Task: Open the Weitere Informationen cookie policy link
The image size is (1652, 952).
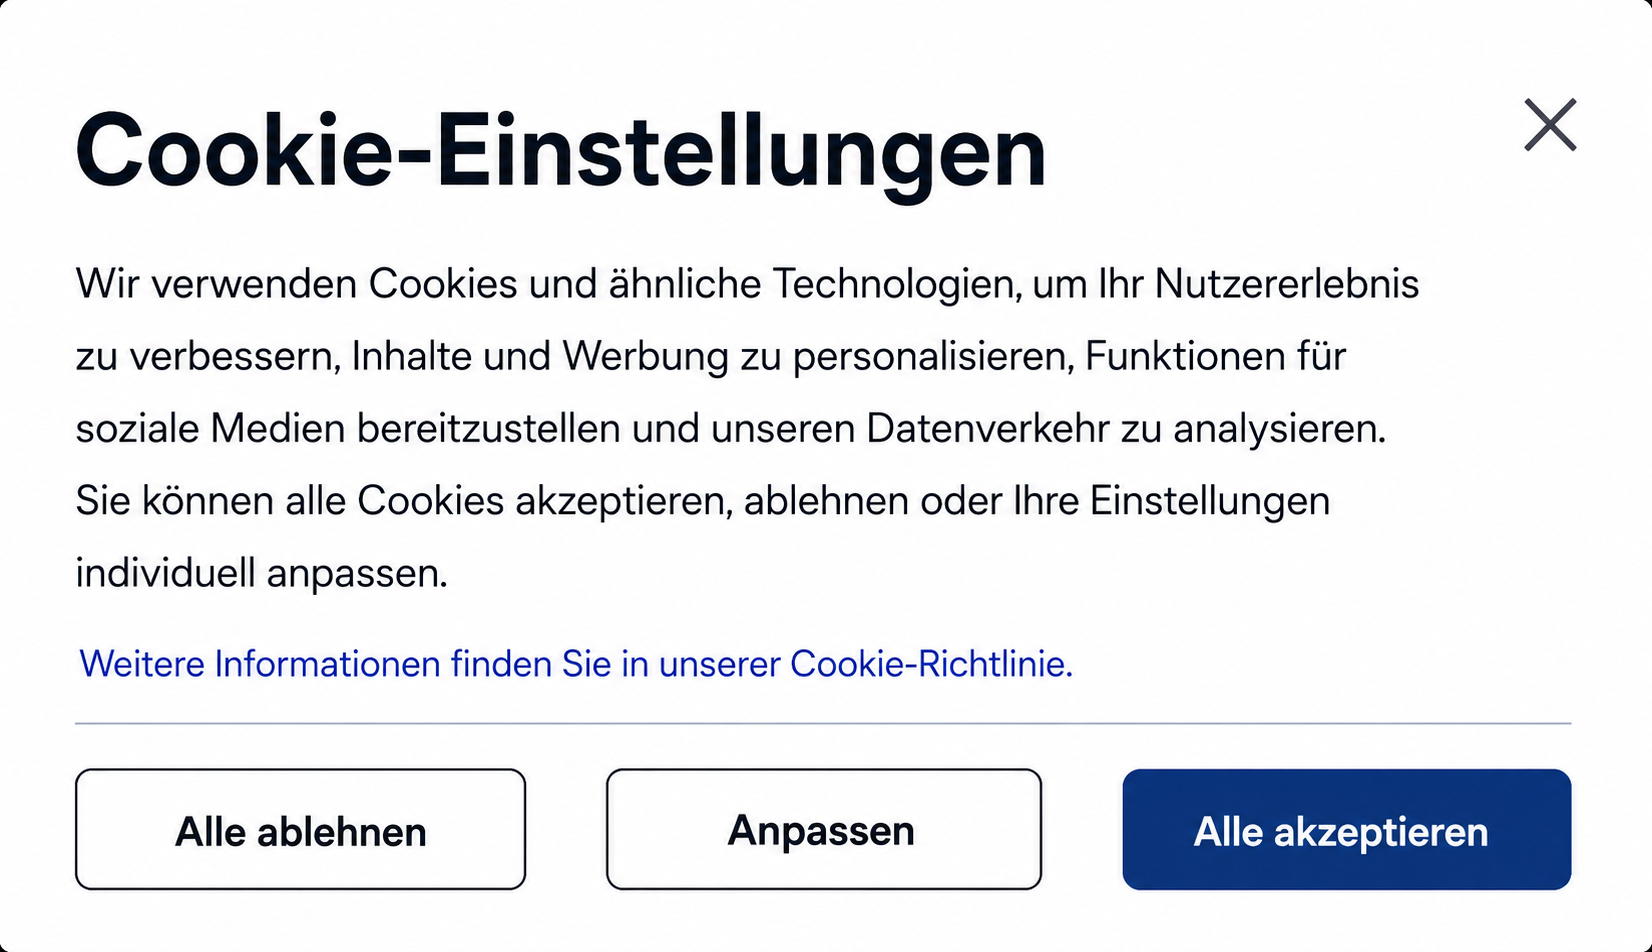Action: point(575,664)
